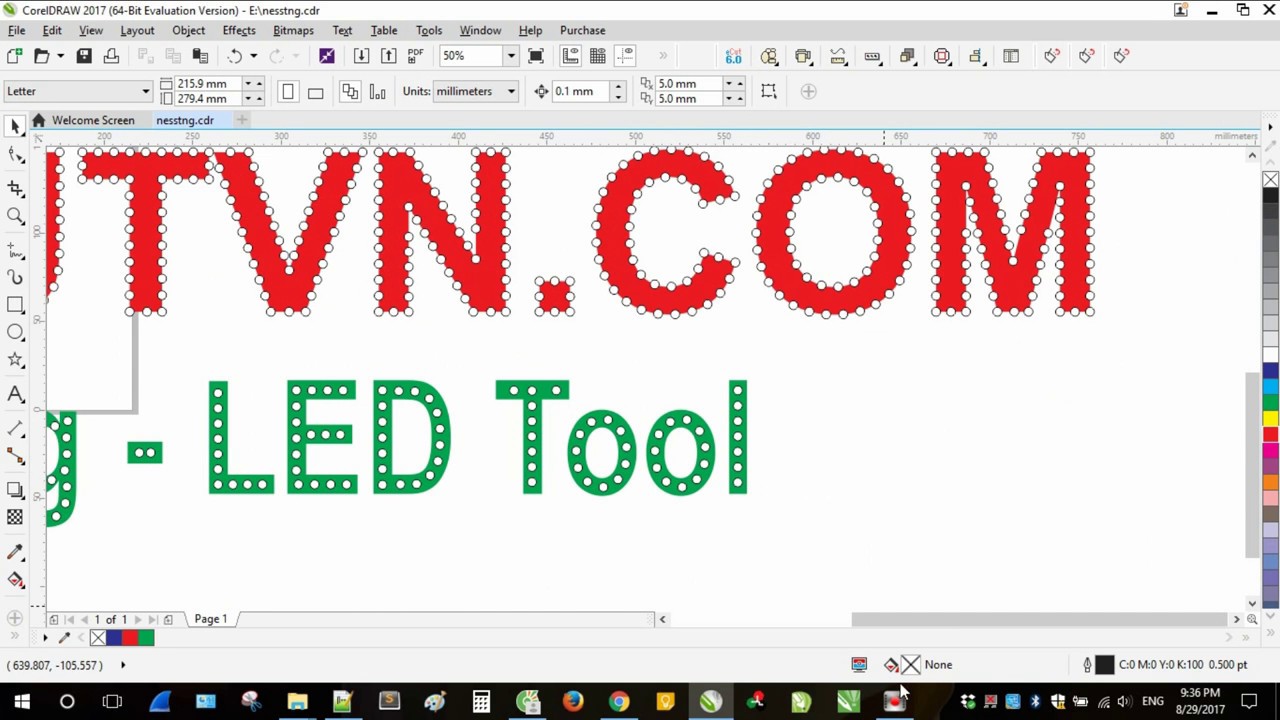Pick the red swatch in color palette
The height and width of the screenshot is (720, 1280).
pos(1271,434)
